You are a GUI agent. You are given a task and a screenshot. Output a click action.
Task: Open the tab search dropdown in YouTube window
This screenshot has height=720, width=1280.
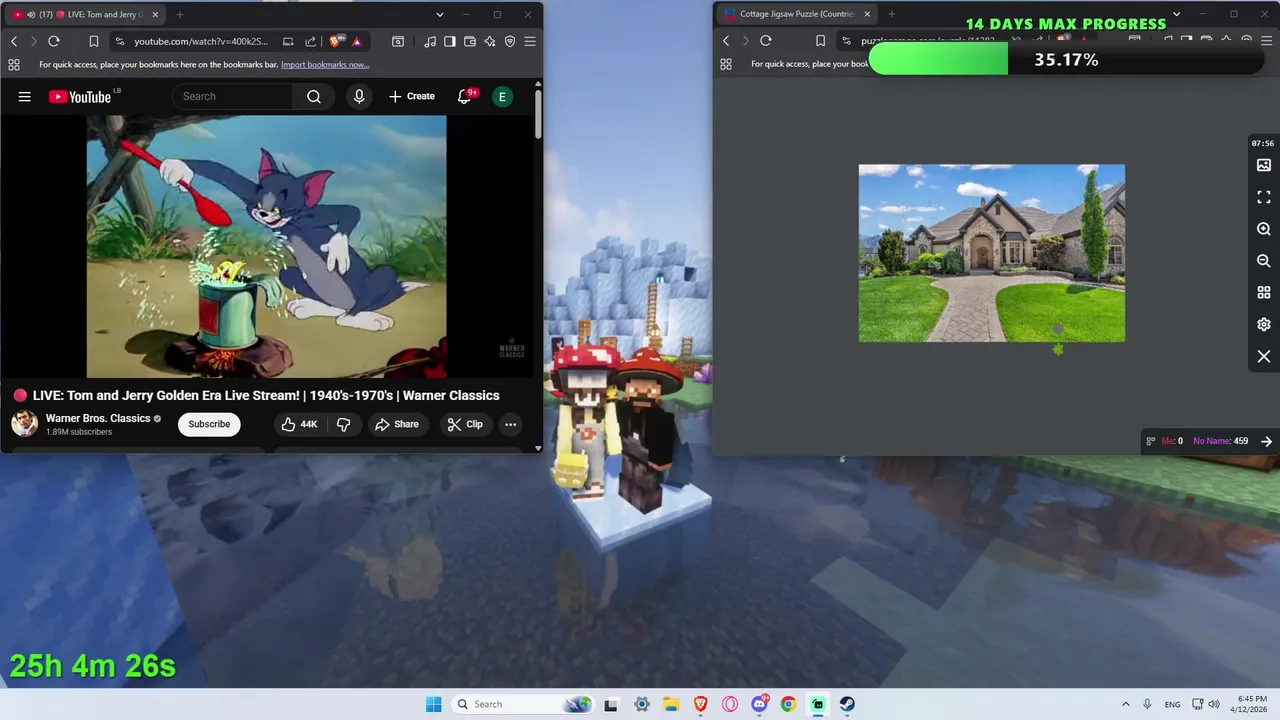(439, 14)
